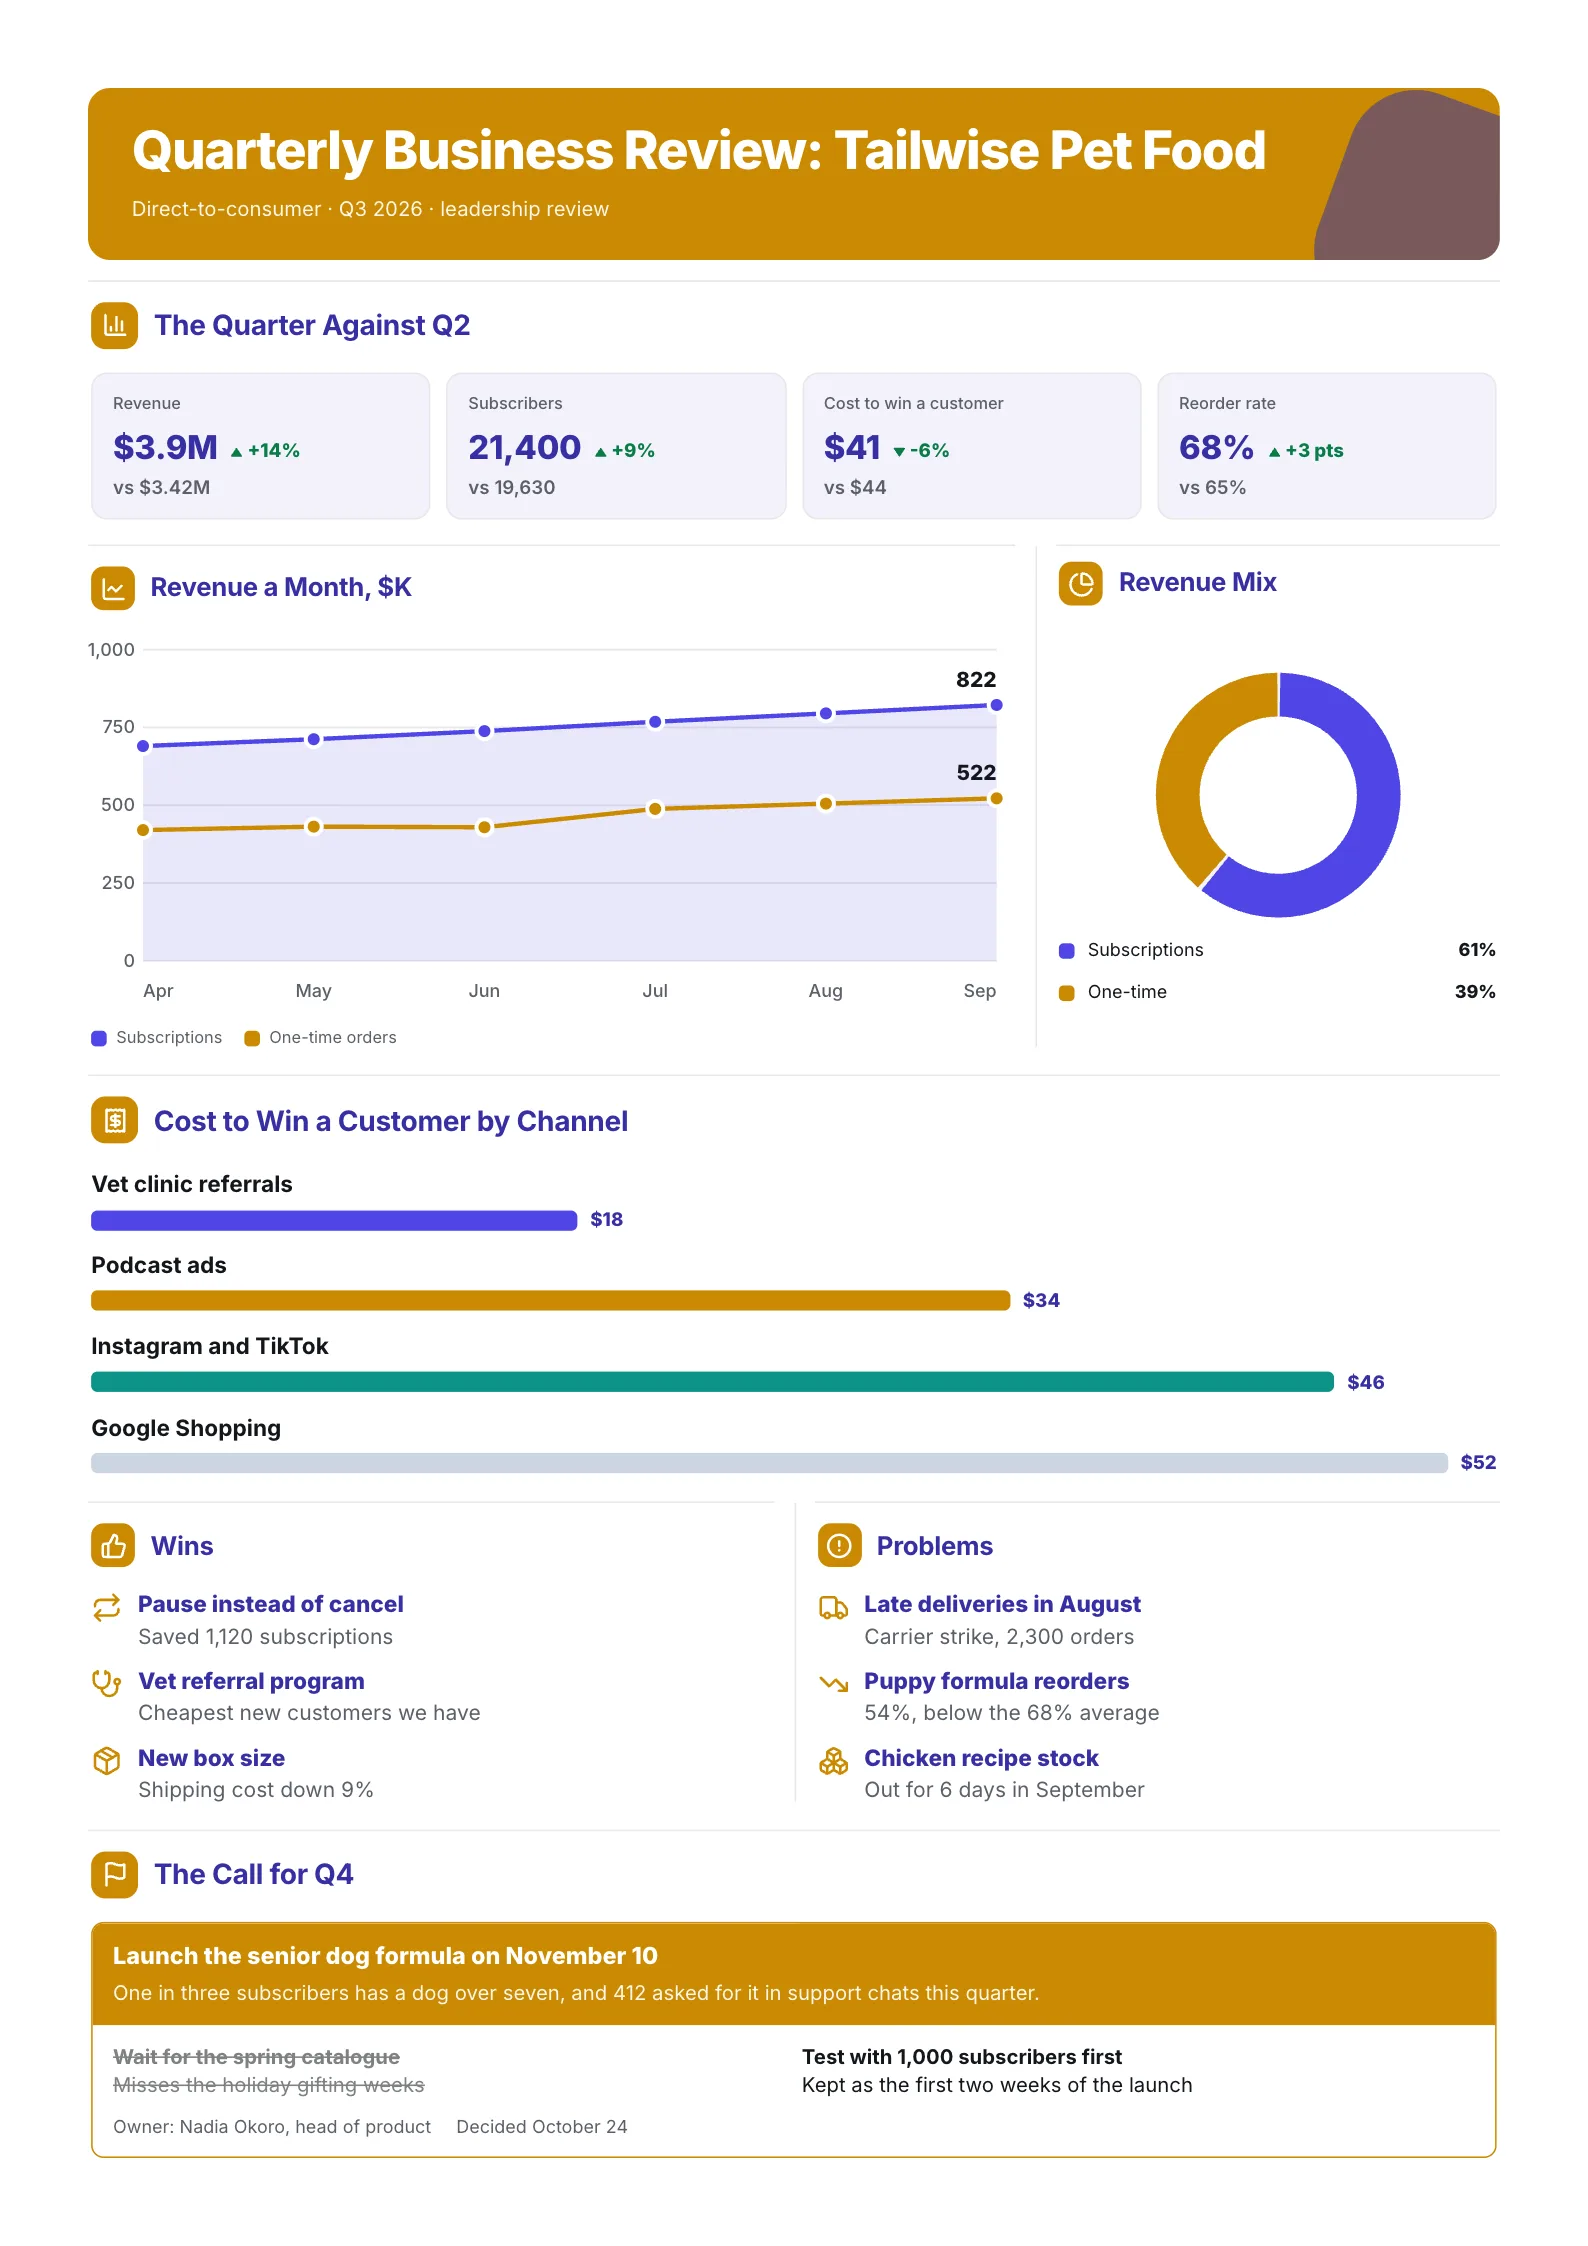This screenshot has width=1588, height=2246.
Task: Click the 61% value in the Revenue Mix legend
Action: point(1476,950)
